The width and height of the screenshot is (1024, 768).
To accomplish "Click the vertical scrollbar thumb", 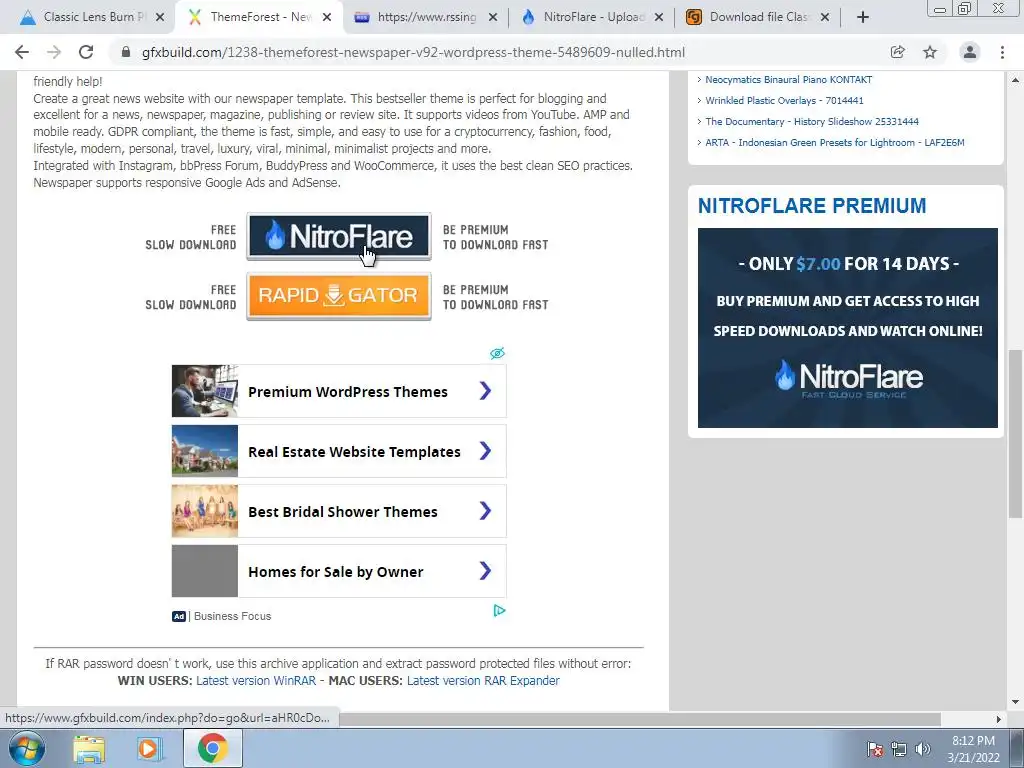I will (x=1015, y=434).
